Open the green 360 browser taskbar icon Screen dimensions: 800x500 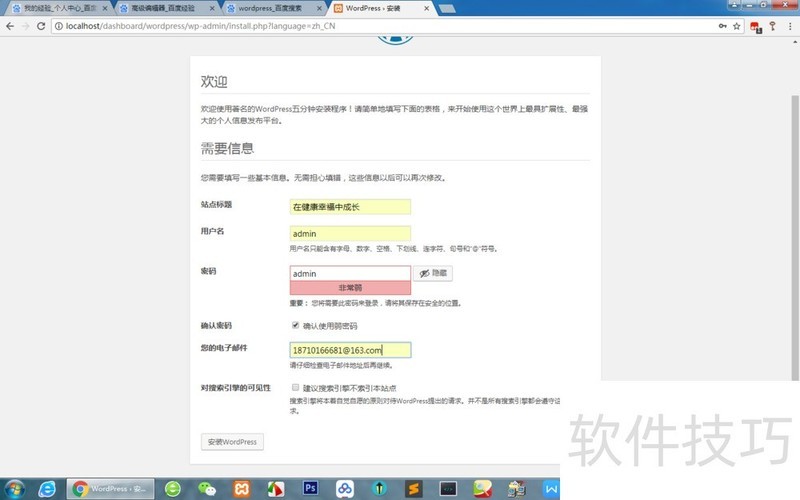coord(172,489)
